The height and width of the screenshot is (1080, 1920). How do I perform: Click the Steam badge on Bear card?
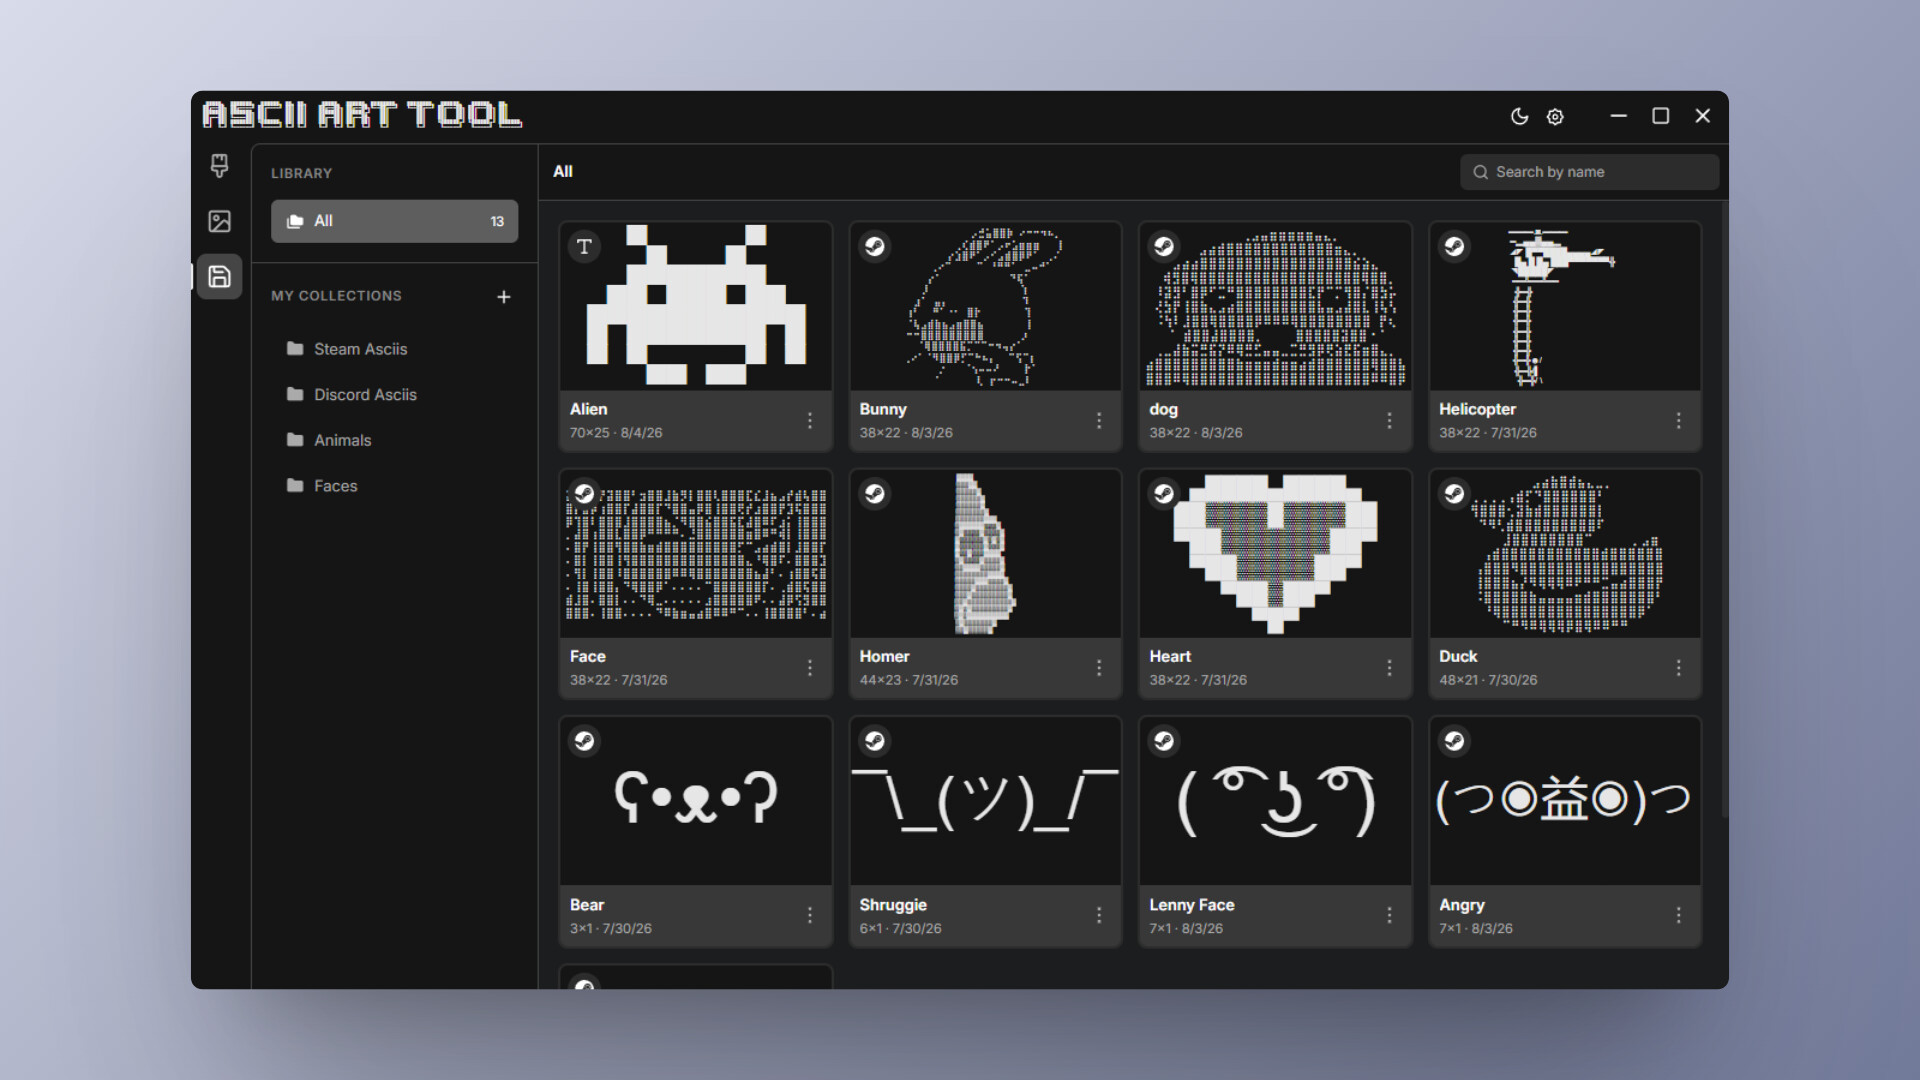coord(585,741)
